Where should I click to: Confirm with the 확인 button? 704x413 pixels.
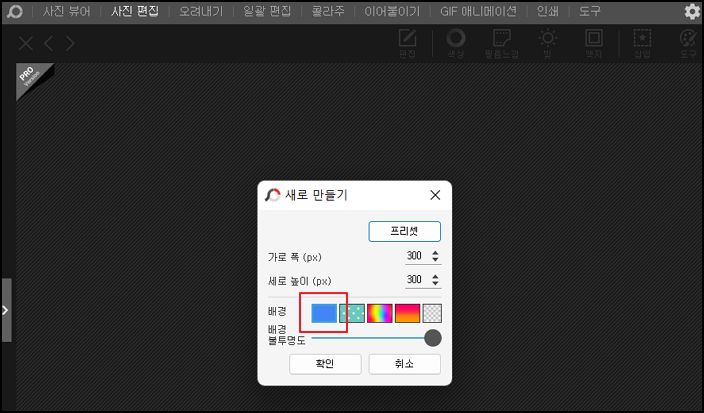(325, 364)
